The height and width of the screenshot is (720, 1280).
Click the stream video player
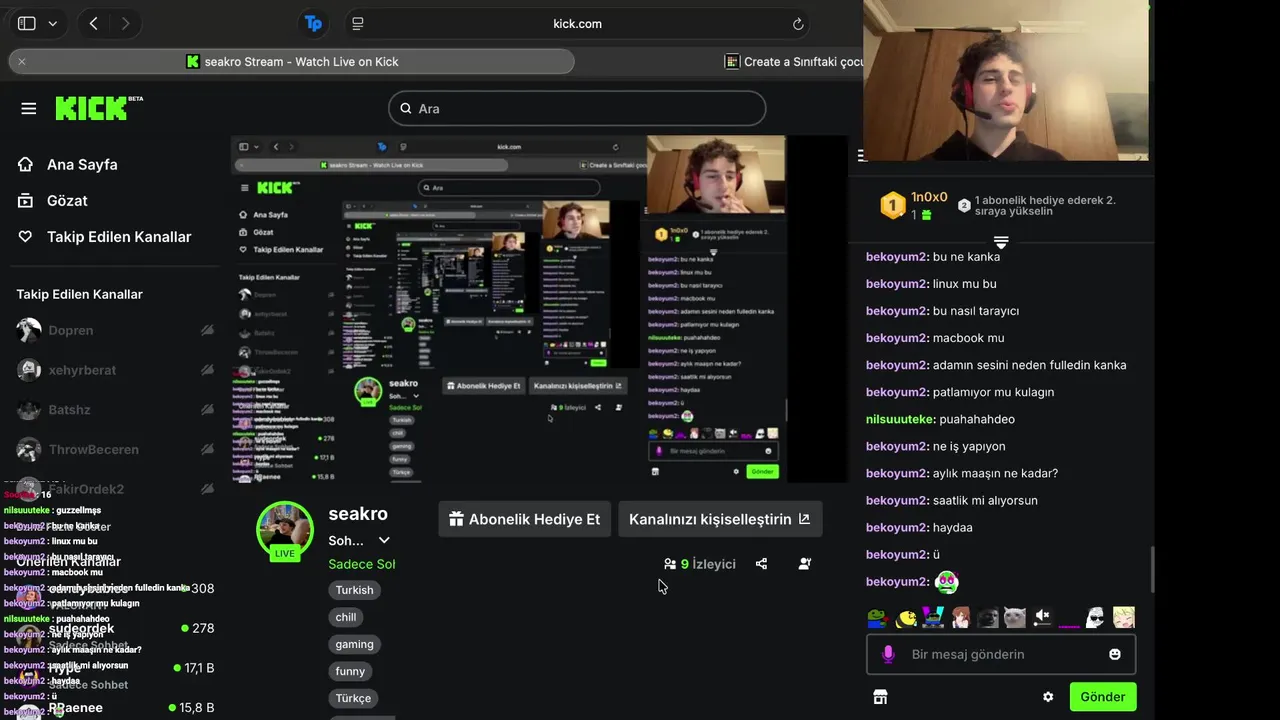(539, 309)
